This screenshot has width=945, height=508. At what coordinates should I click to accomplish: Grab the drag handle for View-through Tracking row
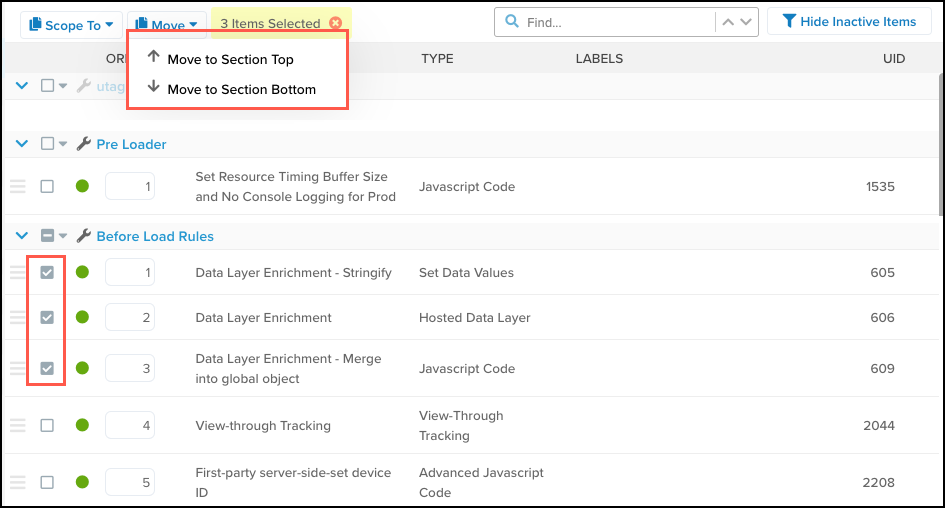[x=17, y=425]
